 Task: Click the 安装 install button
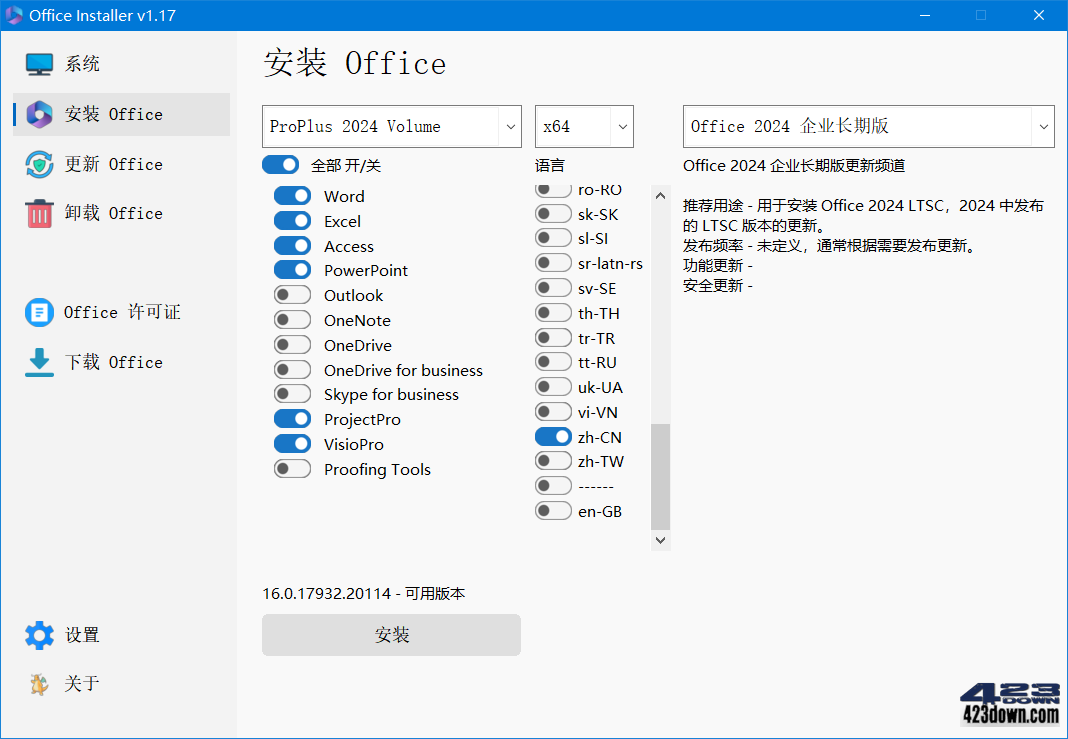coord(391,635)
